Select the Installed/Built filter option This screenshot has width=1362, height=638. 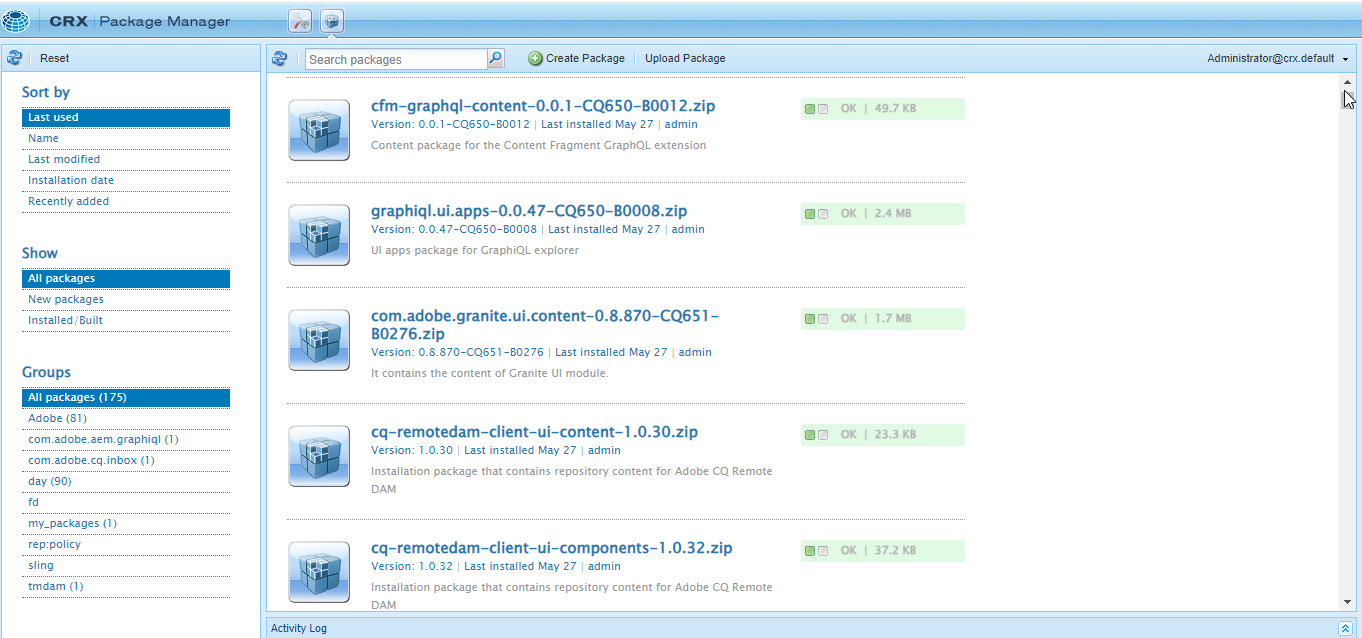click(x=63, y=319)
